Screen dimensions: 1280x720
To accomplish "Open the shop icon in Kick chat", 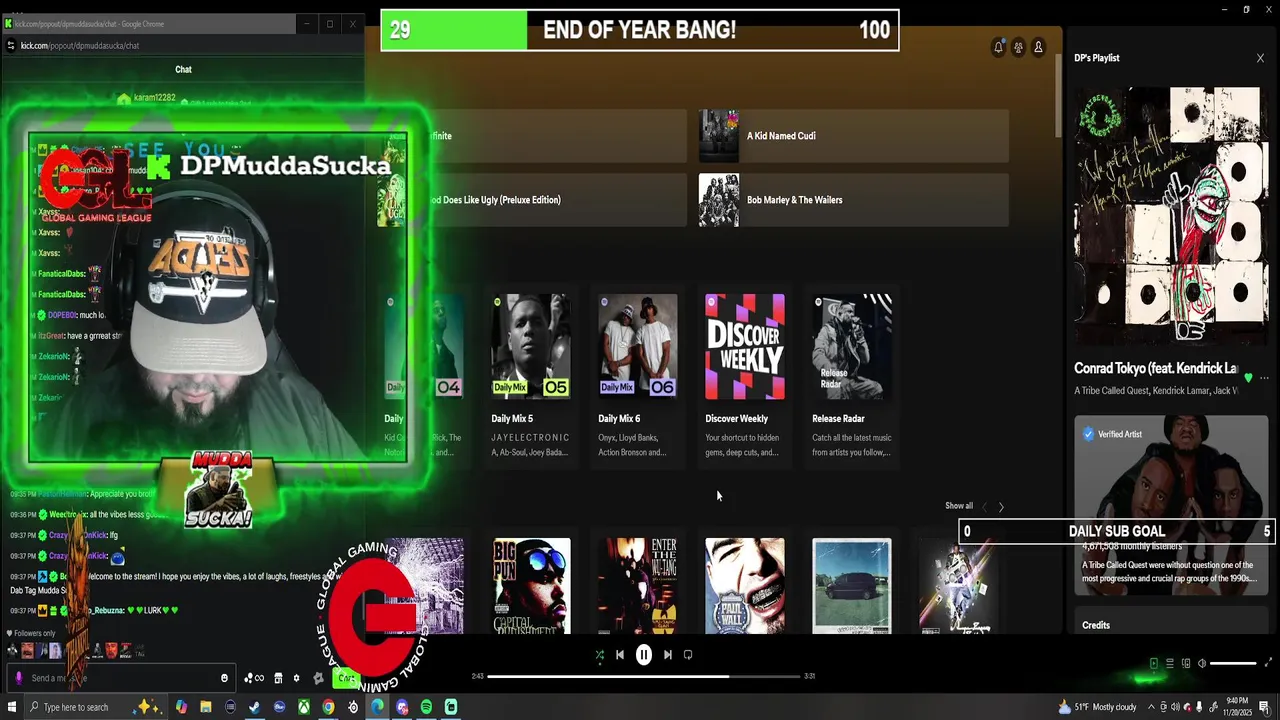I will [x=279, y=678].
